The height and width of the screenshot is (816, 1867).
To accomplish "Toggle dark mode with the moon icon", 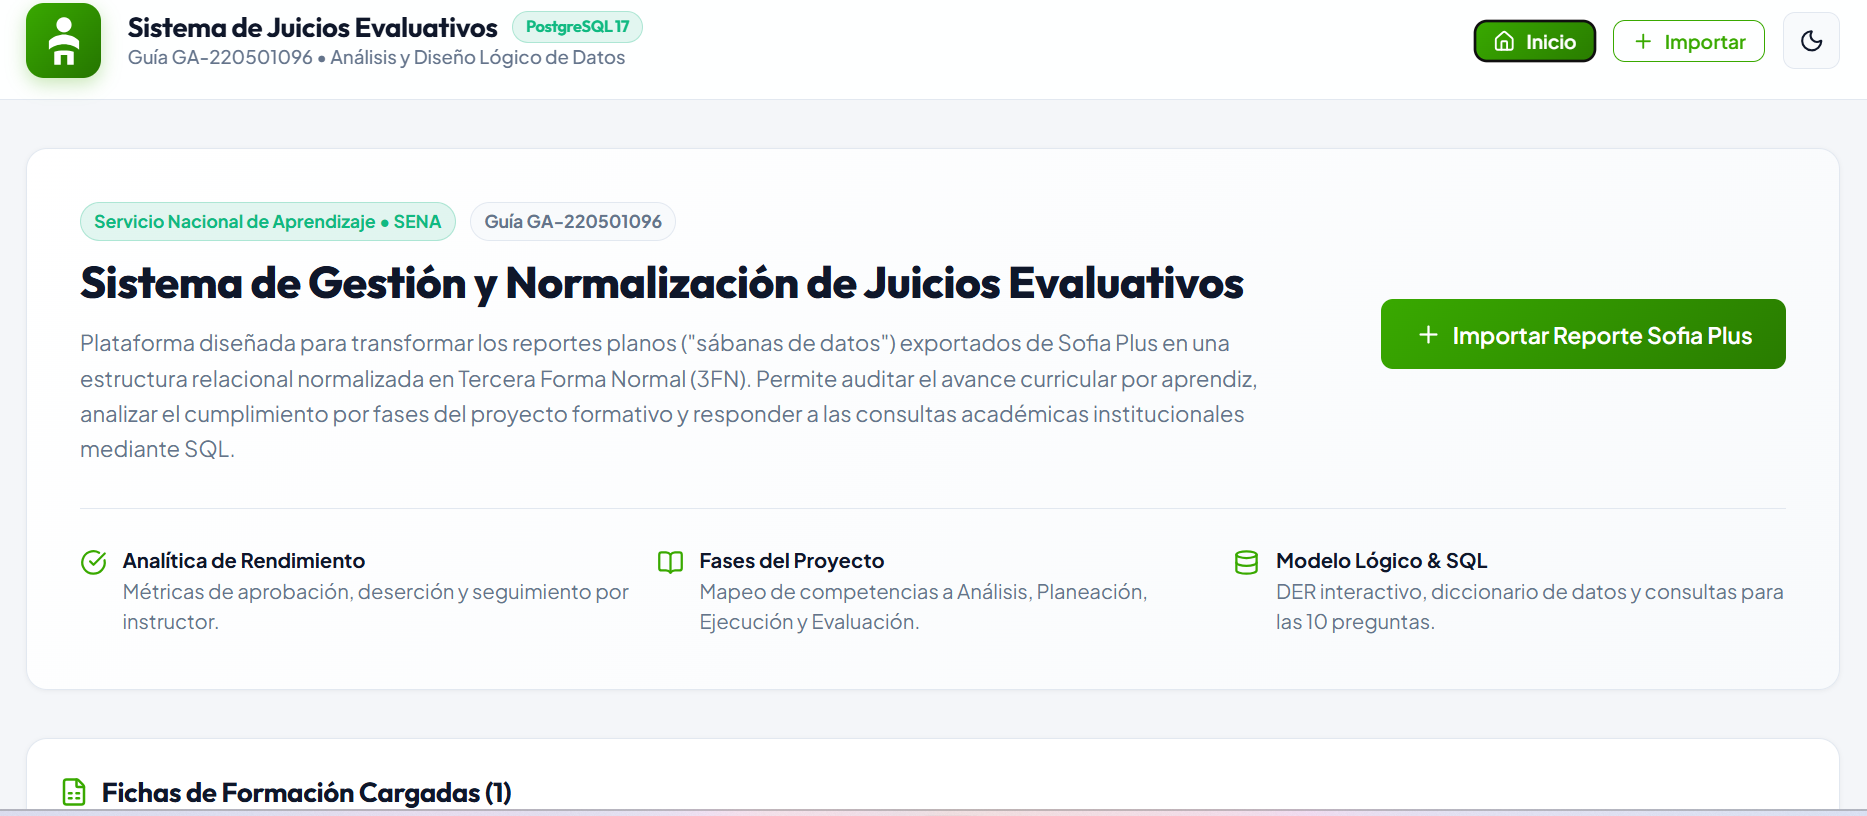I will tap(1811, 41).
